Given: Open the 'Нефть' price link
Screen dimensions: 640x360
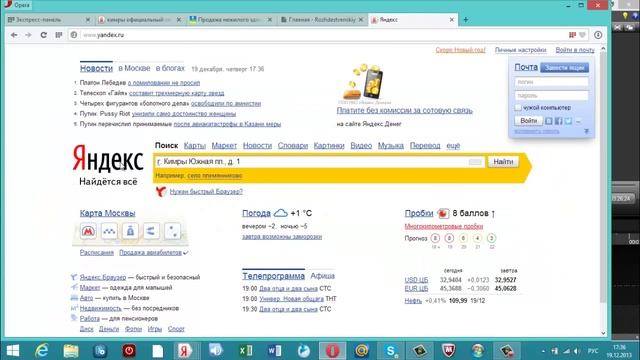Looking at the screenshot, I should click(413, 301).
